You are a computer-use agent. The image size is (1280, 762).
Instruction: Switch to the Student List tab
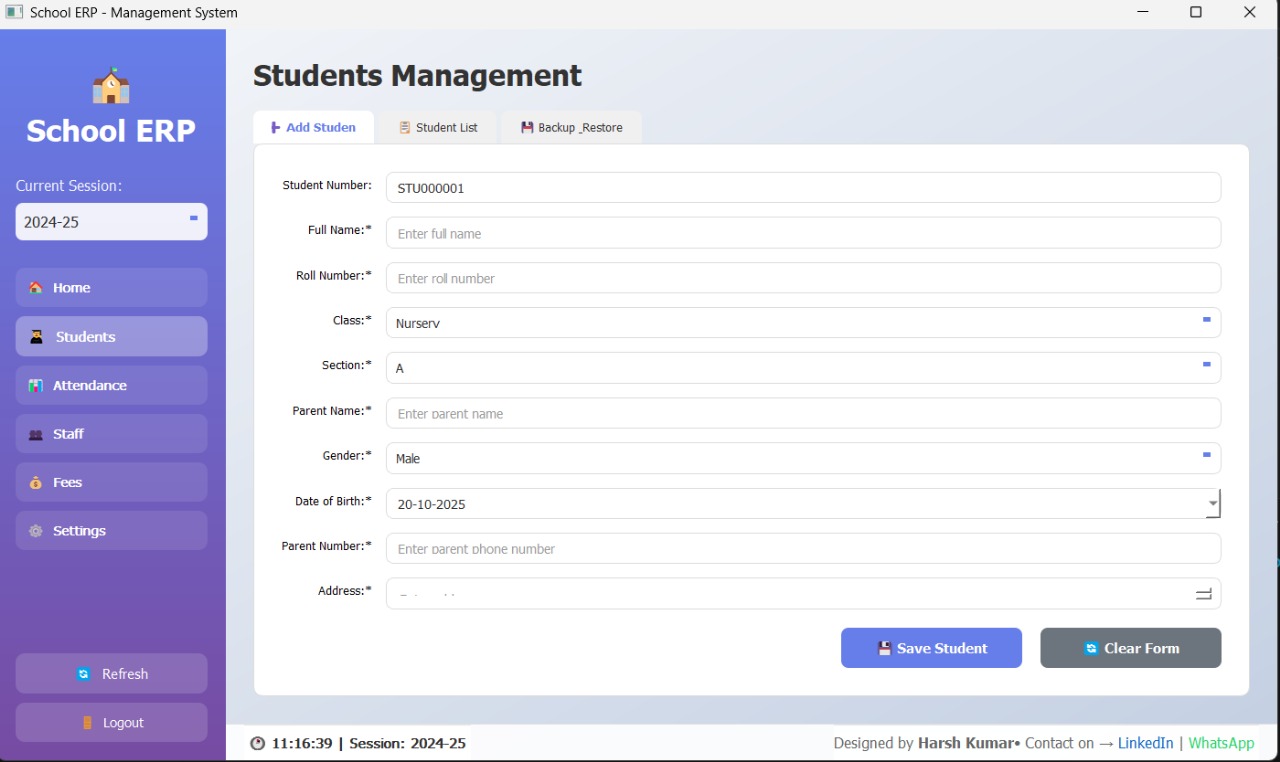coord(438,128)
